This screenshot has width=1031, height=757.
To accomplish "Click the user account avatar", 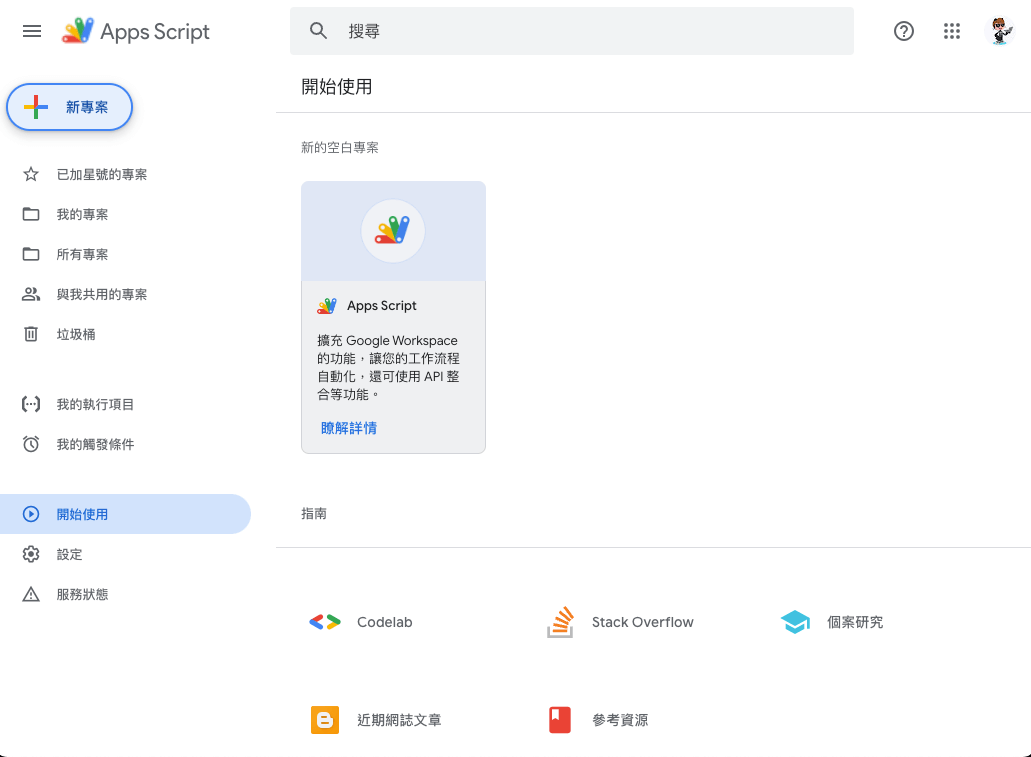I will 999,31.
